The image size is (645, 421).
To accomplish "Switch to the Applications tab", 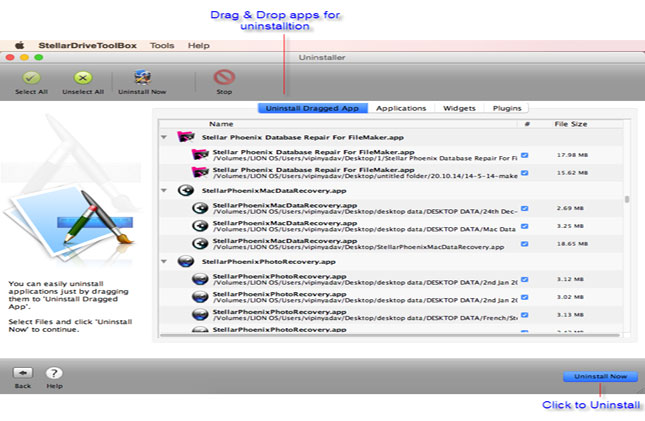I will pyautogui.click(x=401, y=108).
